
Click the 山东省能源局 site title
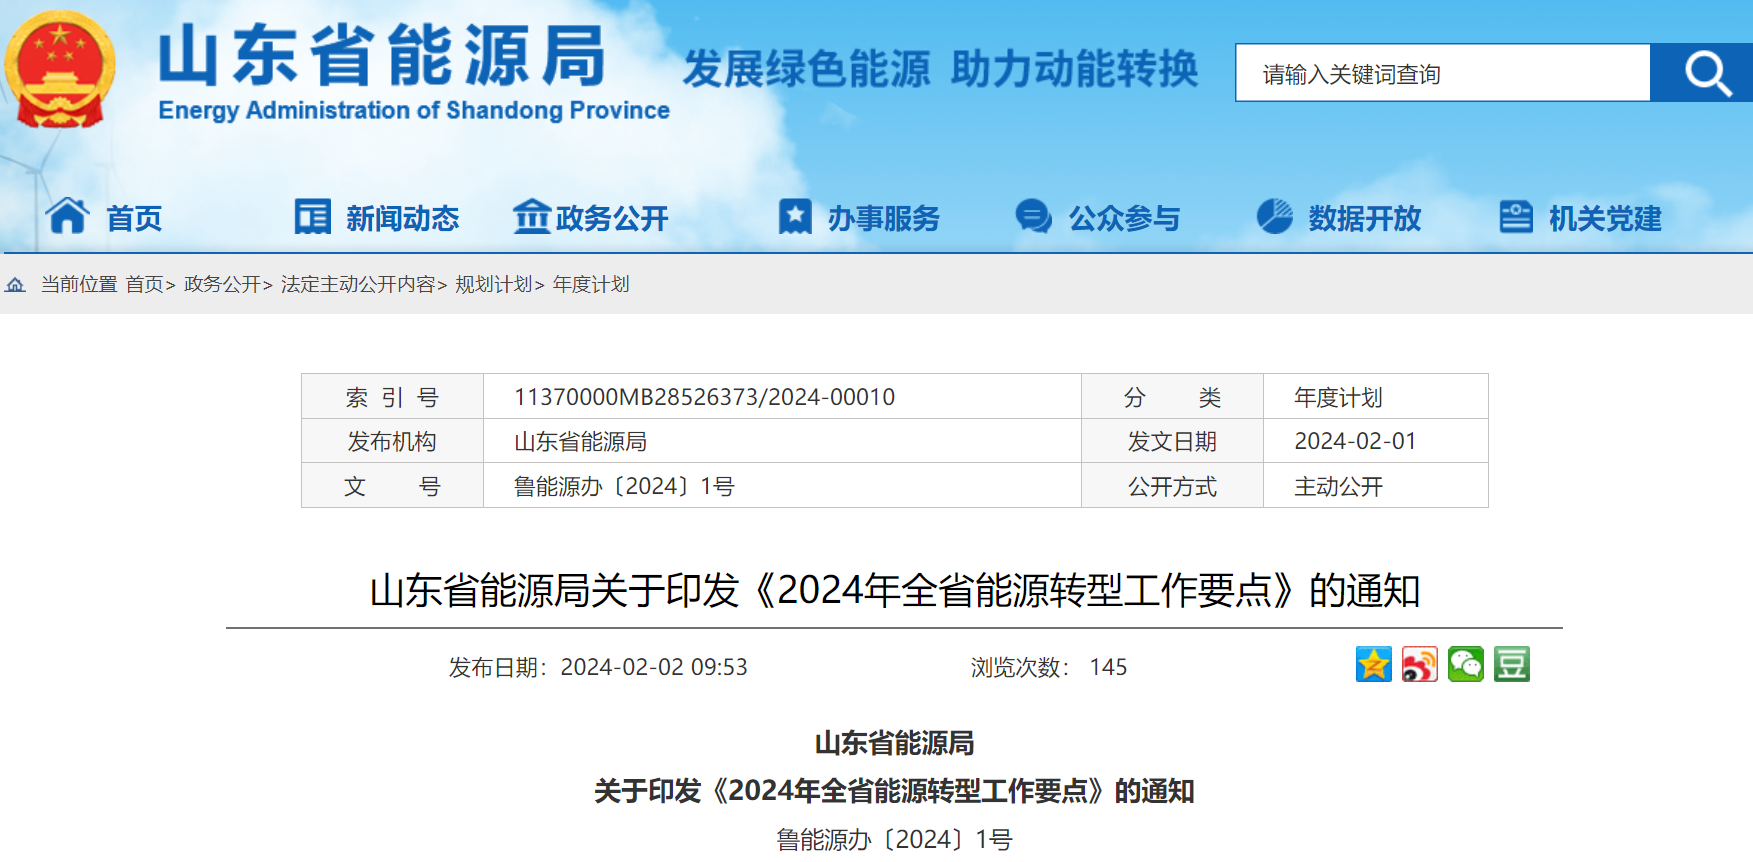tap(384, 56)
